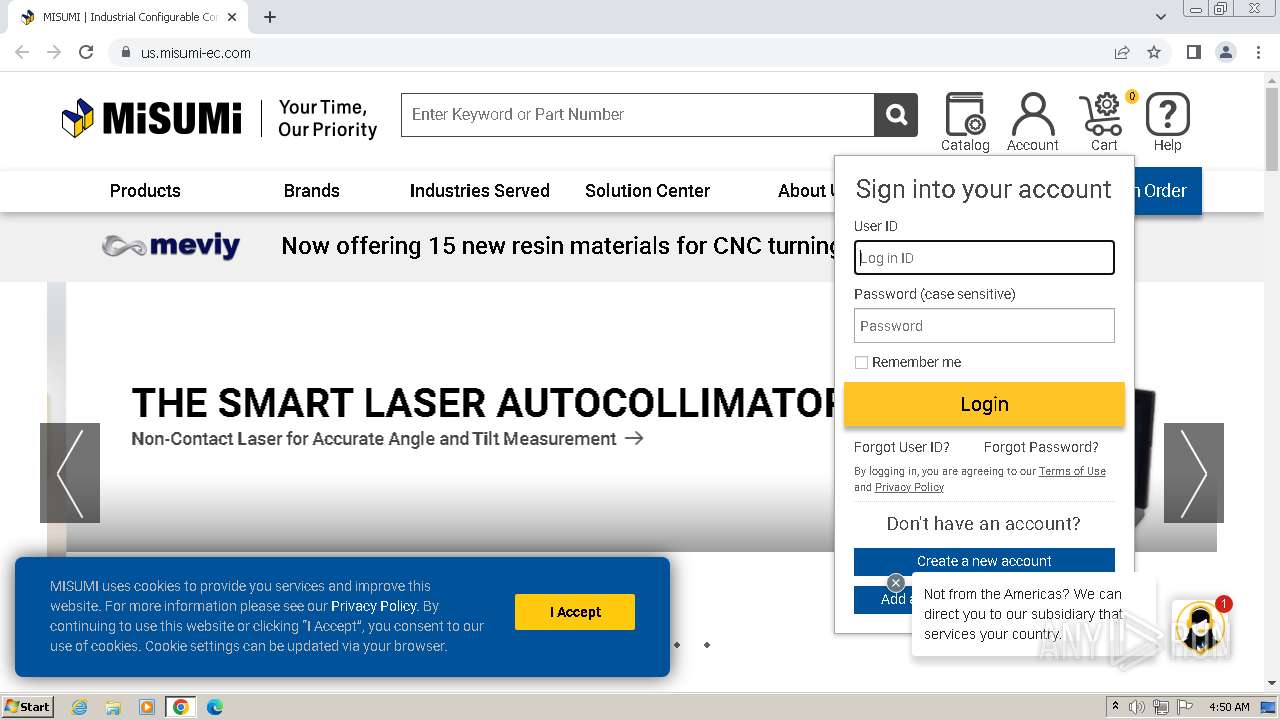The height and width of the screenshot is (720, 1280).
Task: Click the Password input field
Action: click(x=984, y=326)
